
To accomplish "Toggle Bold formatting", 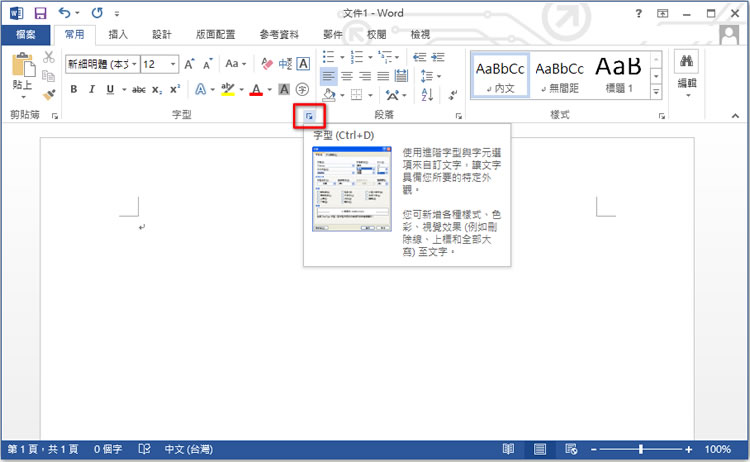I will 74,89.
